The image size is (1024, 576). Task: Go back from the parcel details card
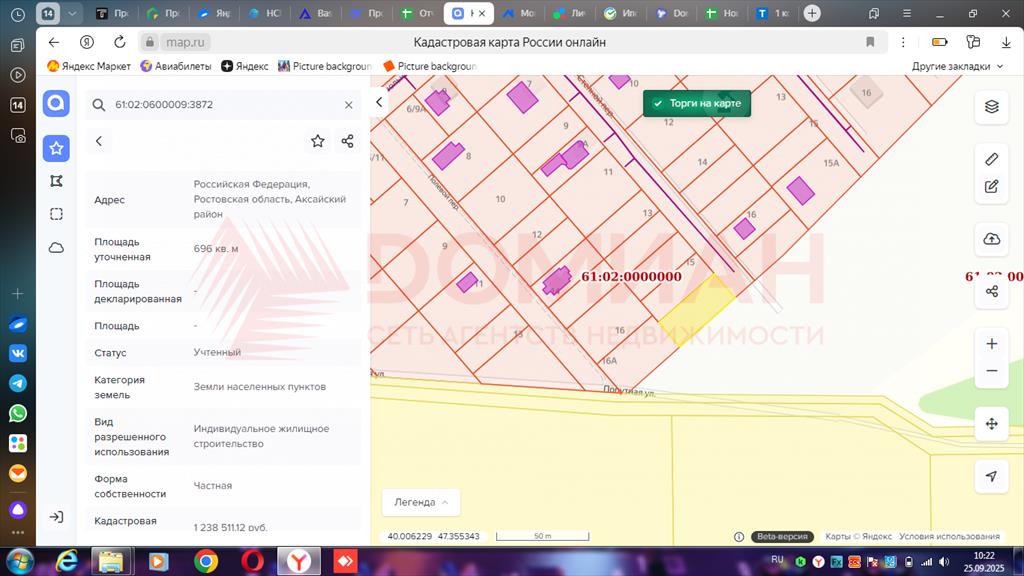99,141
